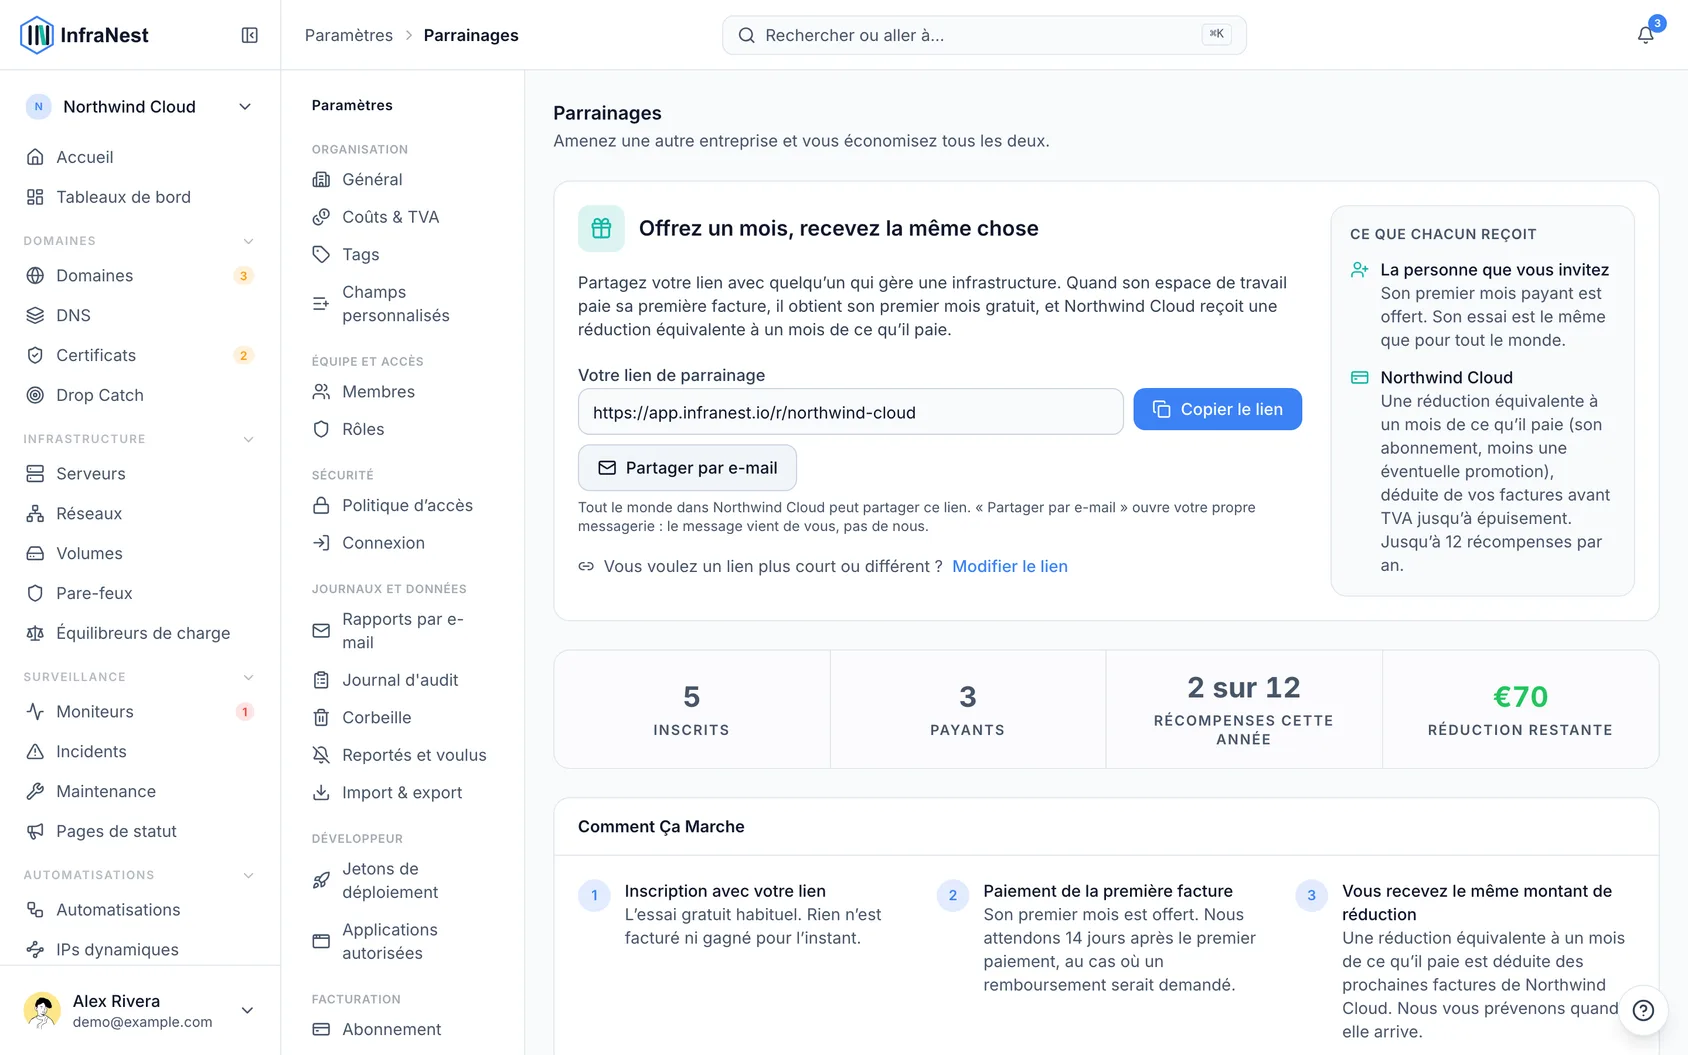Open Incidents in the sidebar

click(140, 751)
